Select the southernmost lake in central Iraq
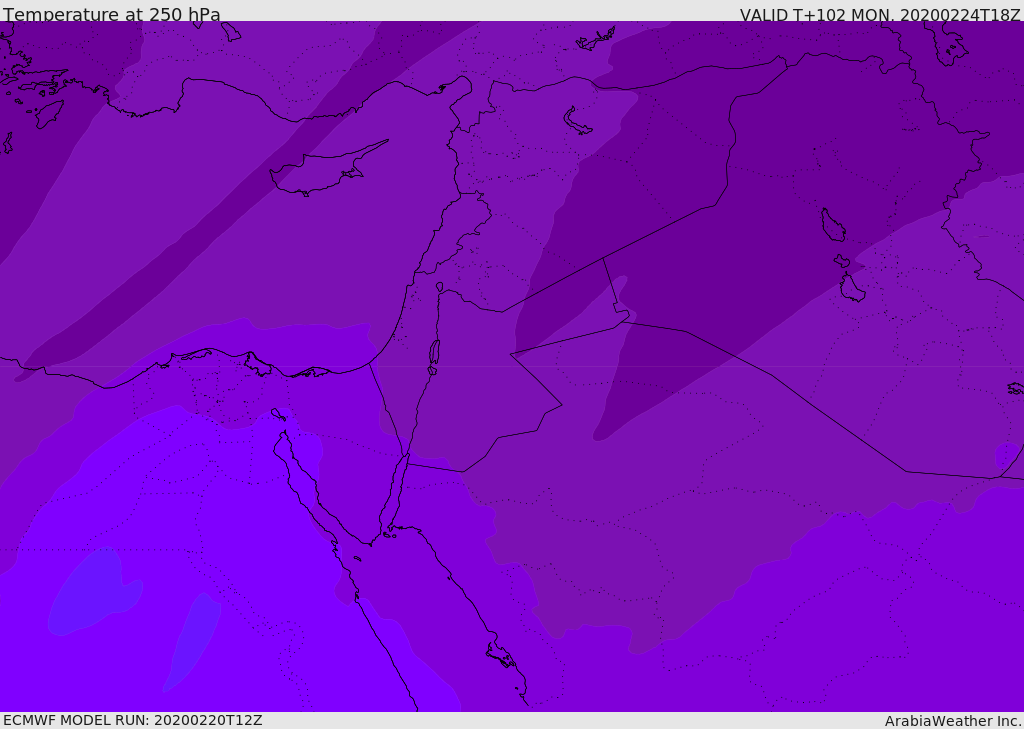Viewport: 1024px width, 729px height. pos(852,288)
